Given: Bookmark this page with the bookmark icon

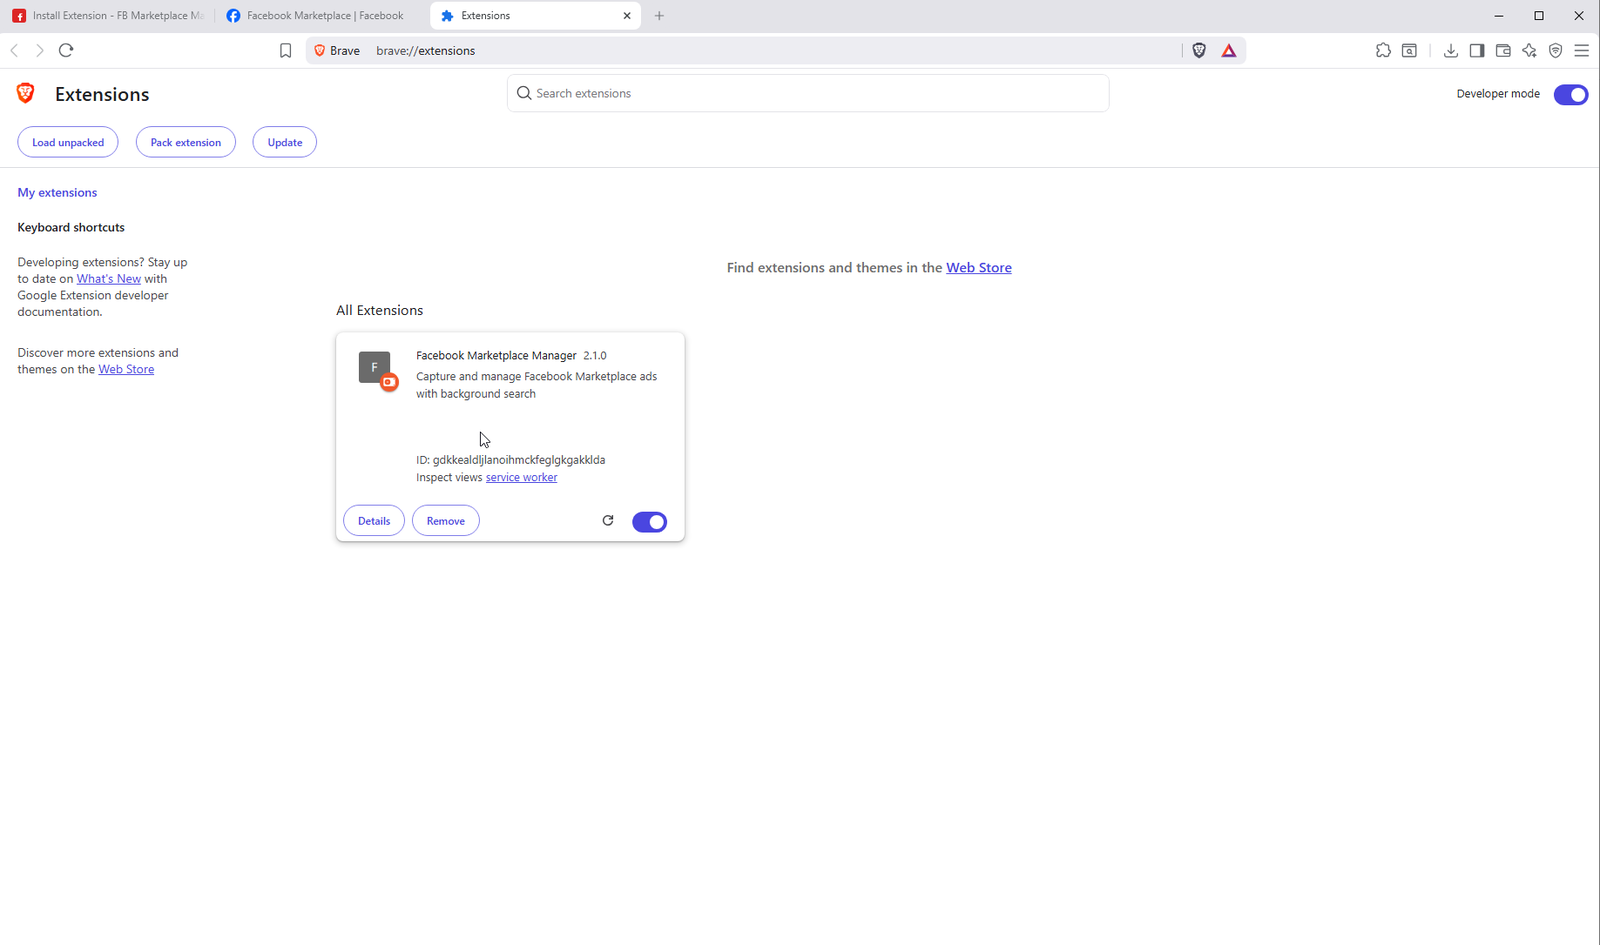Looking at the screenshot, I should coord(285,51).
